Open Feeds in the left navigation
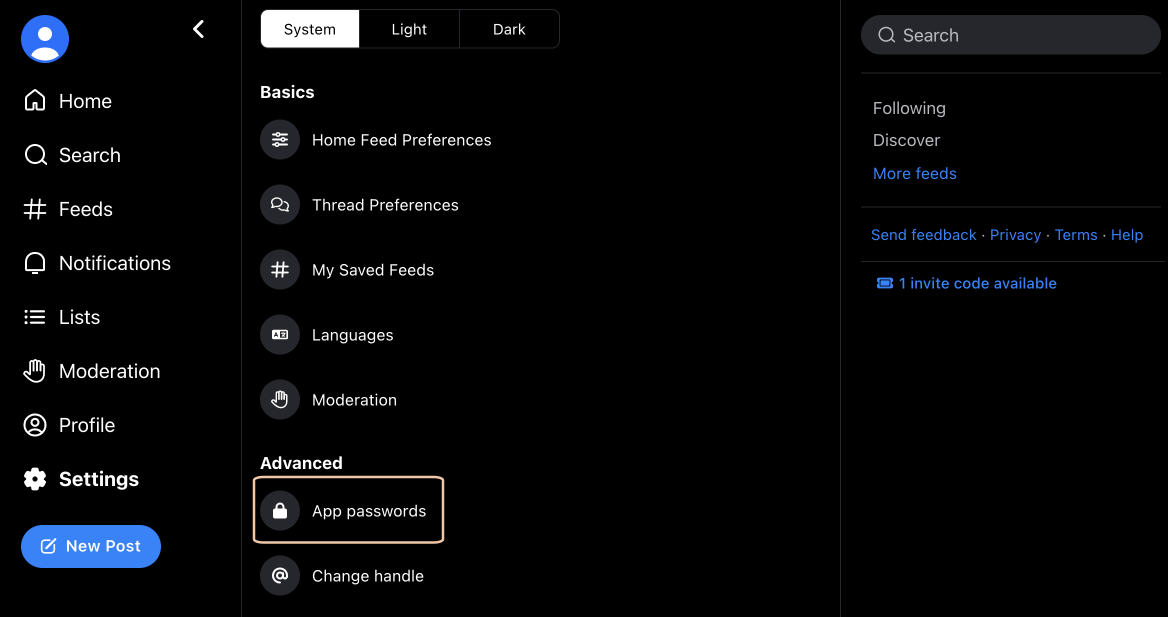 click(69, 209)
